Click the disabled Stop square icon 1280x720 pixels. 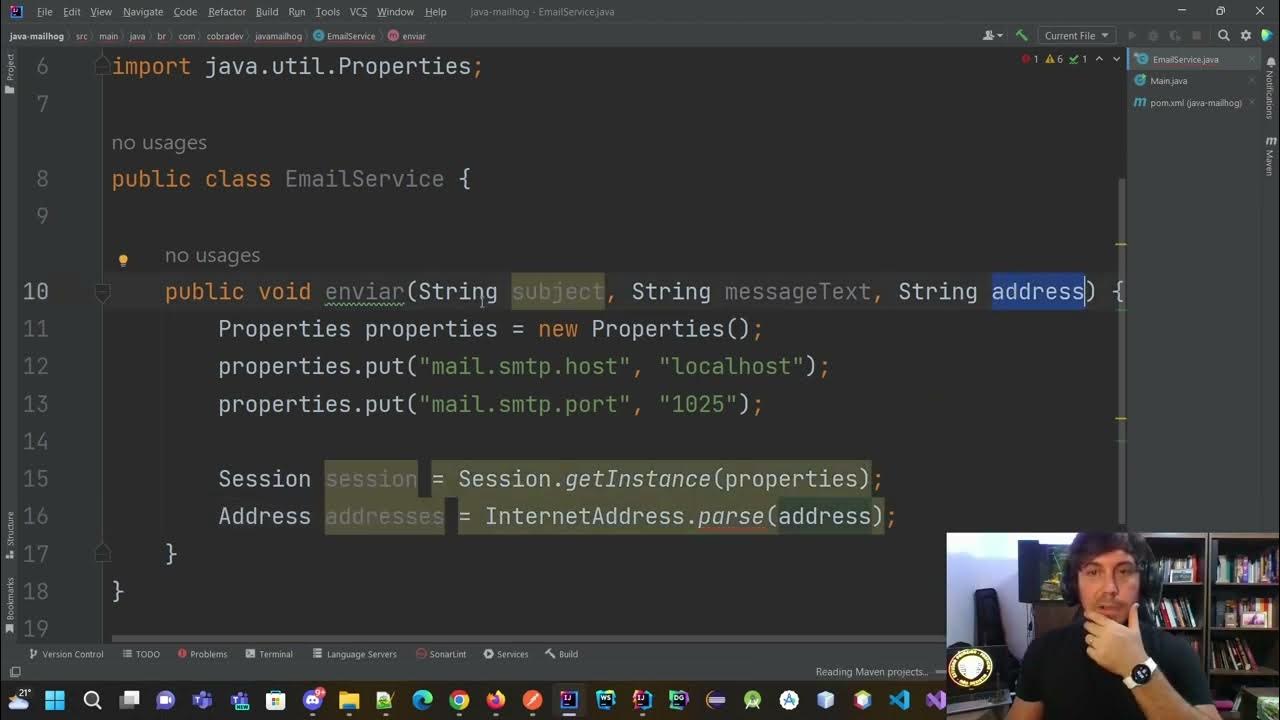click(x=1196, y=36)
